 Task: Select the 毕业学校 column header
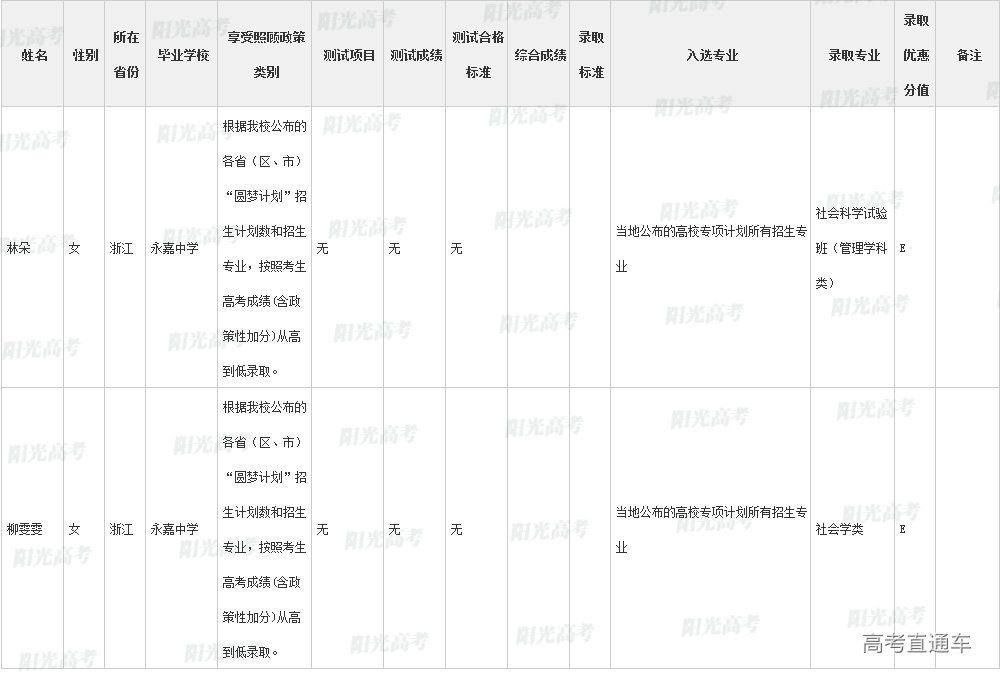click(x=183, y=55)
